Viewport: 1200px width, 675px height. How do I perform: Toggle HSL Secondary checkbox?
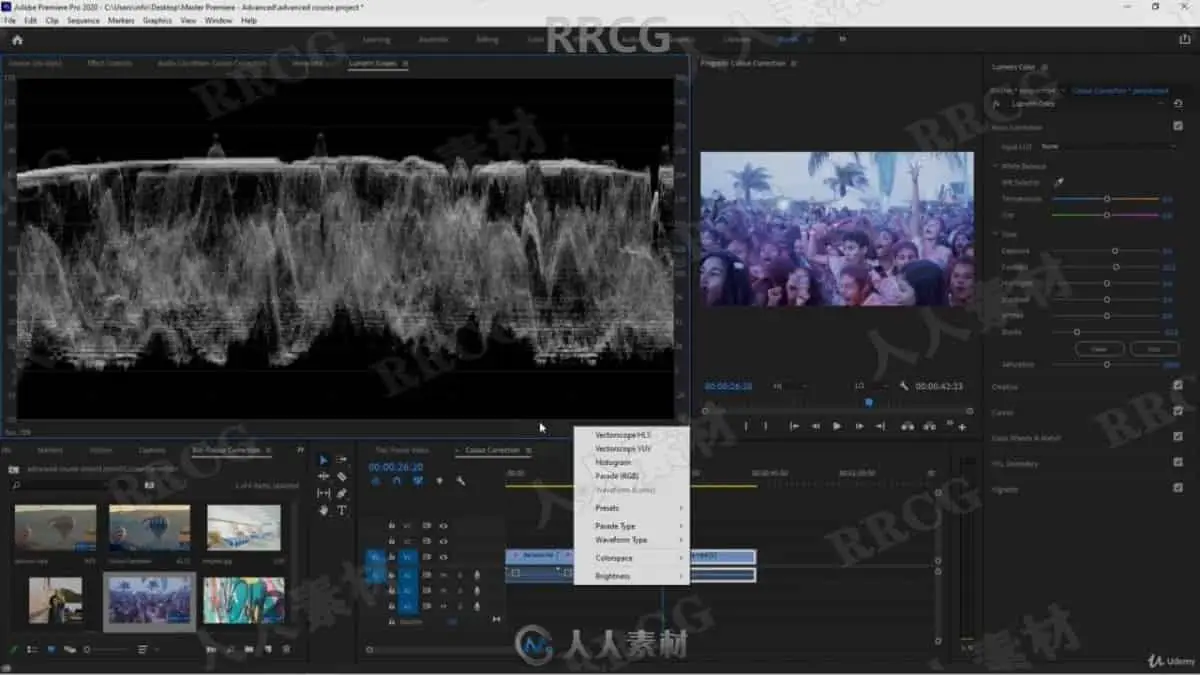tap(1178, 463)
